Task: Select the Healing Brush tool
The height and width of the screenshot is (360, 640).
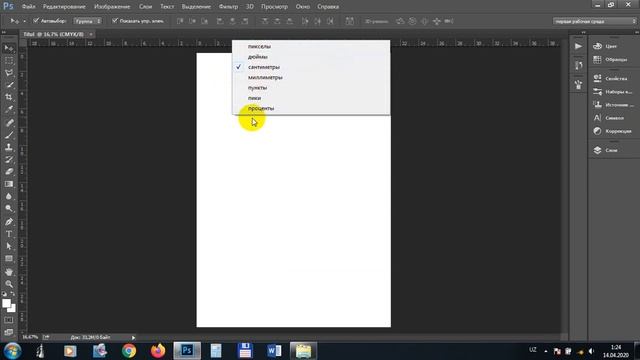Action: point(9,122)
